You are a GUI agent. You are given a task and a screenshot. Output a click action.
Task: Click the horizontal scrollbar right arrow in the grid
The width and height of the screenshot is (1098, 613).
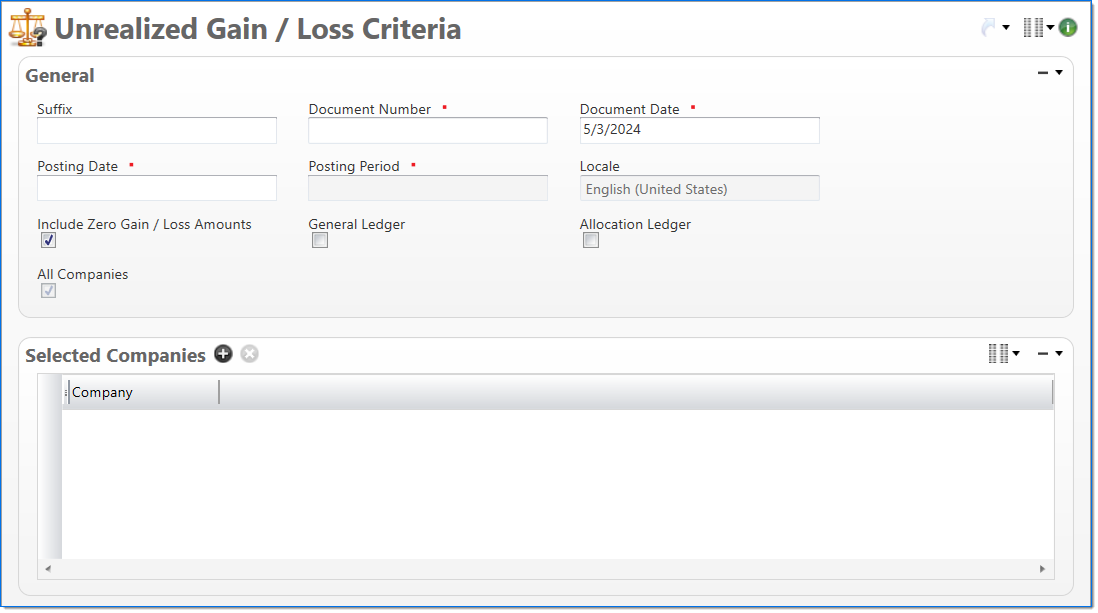[x=1042, y=569]
